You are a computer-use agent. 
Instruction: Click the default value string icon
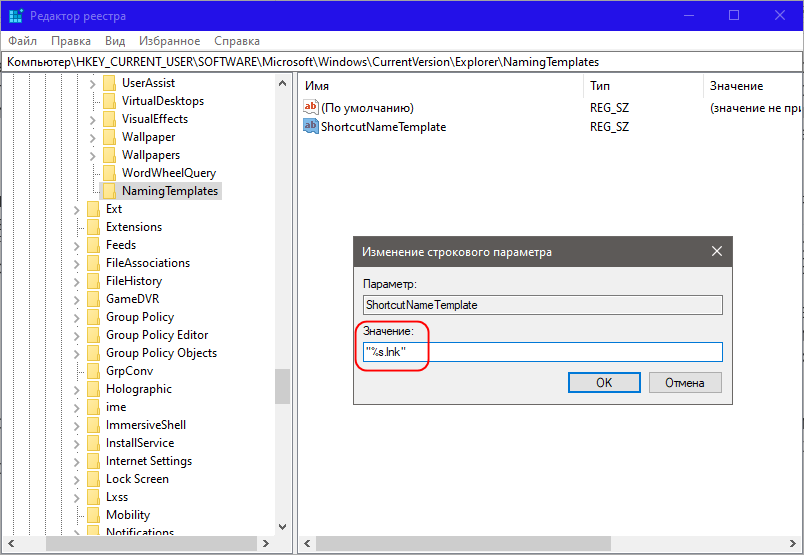[x=311, y=107]
